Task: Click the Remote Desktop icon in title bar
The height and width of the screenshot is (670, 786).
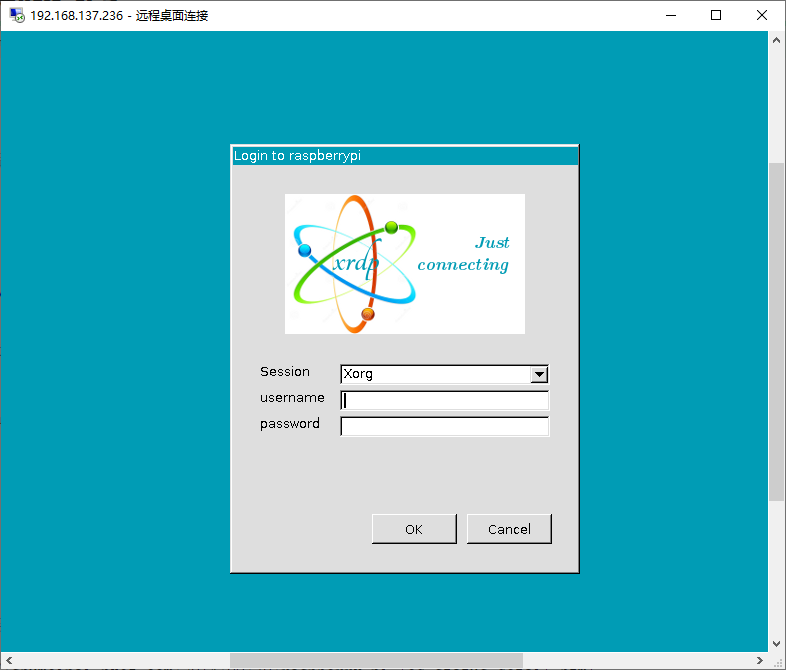Action: 17,15
